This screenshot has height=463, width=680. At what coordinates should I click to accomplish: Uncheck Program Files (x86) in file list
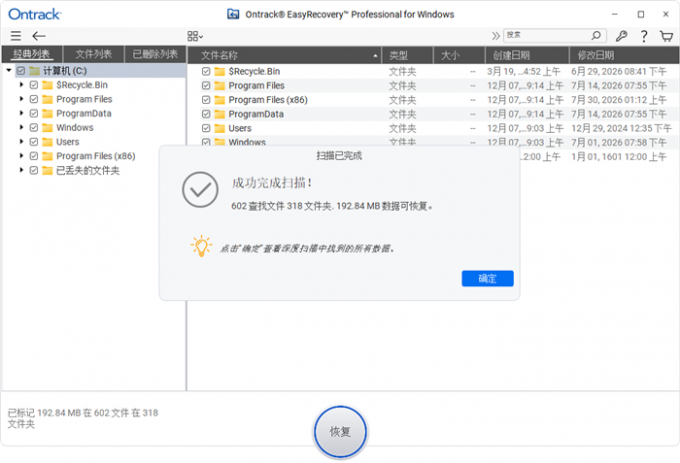click(206, 100)
